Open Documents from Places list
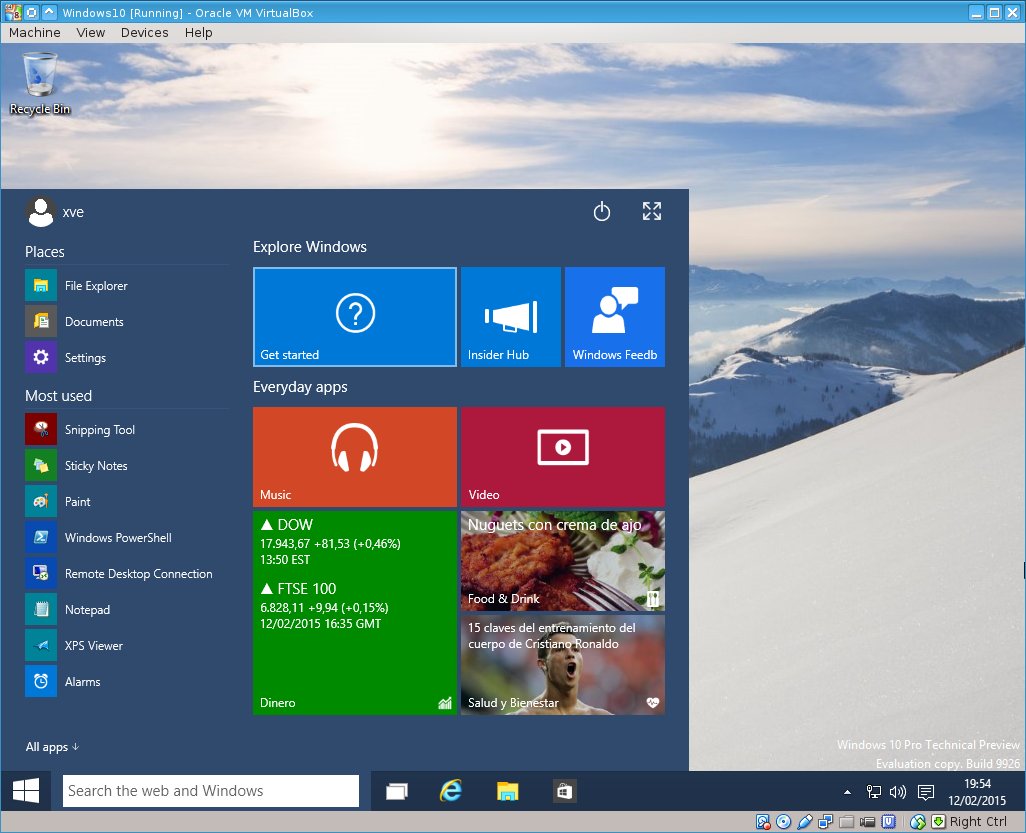This screenshot has width=1026, height=833. pos(127,322)
